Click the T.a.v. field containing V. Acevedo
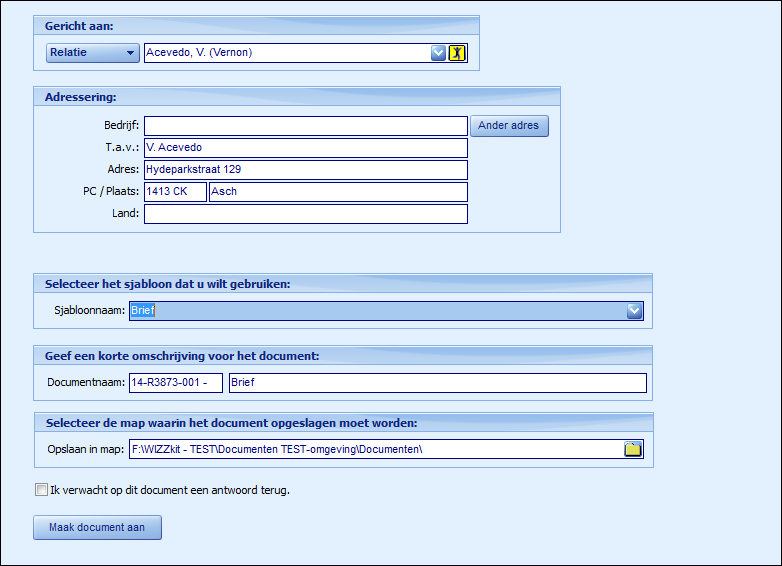The width and height of the screenshot is (782, 566). (x=305, y=148)
